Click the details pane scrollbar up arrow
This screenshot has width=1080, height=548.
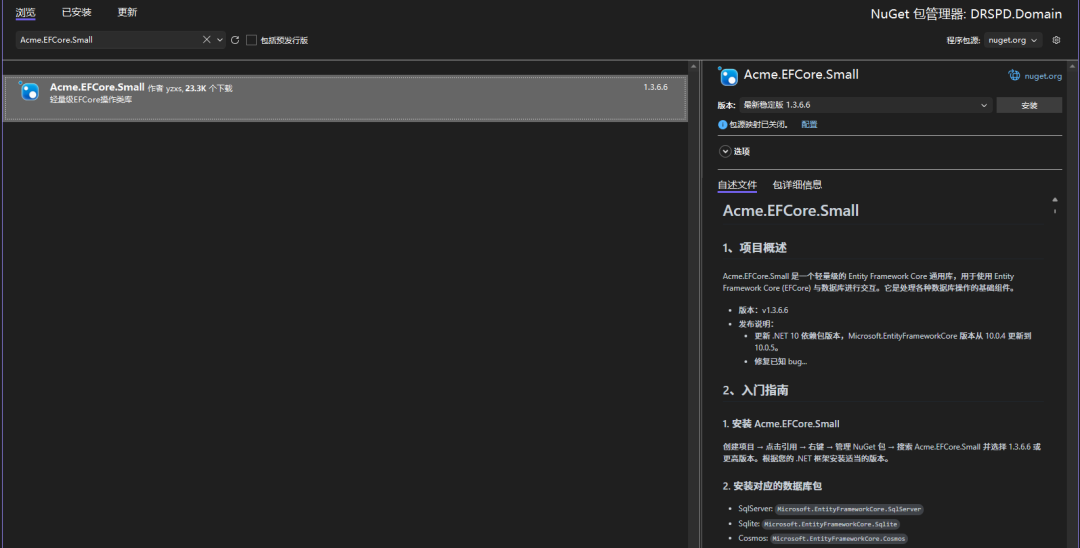pyautogui.click(x=1072, y=67)
